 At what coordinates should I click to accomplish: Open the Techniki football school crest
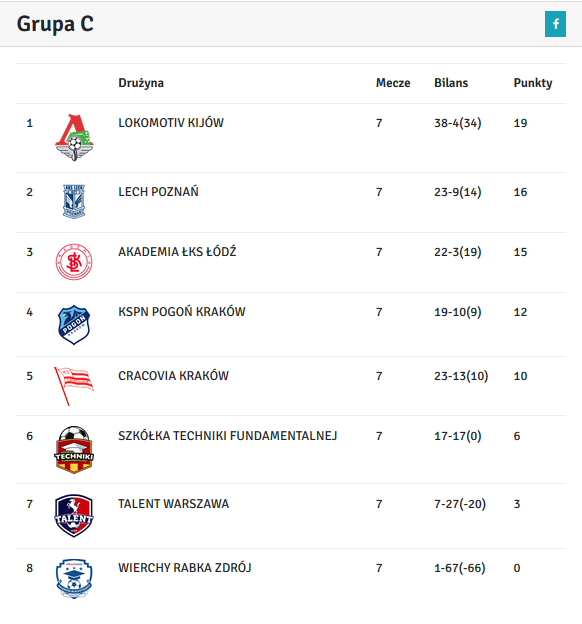point(74,450)
